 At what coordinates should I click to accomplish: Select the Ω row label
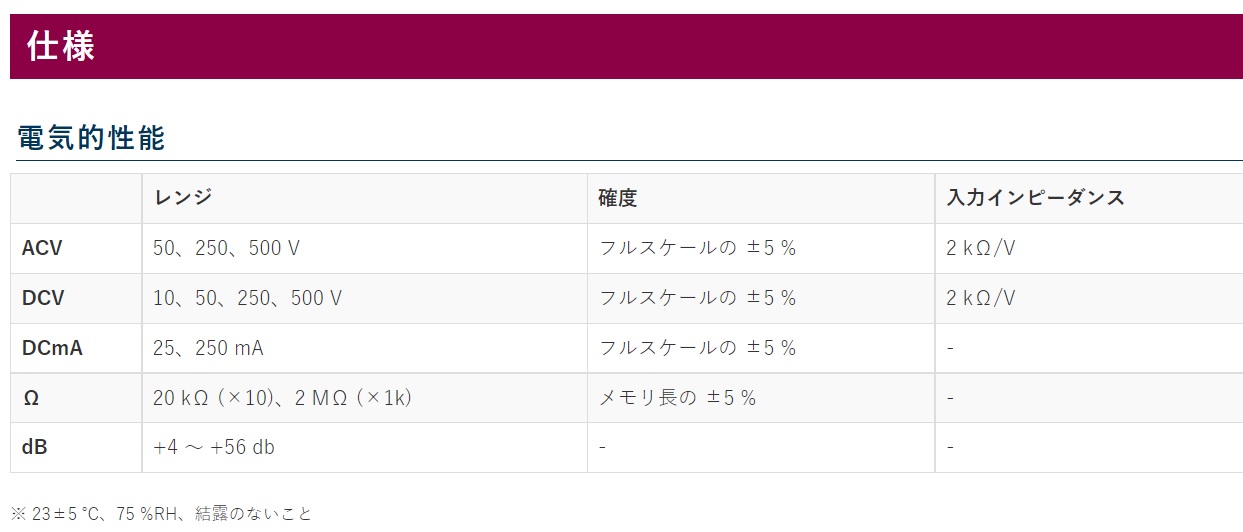point(31,398)
